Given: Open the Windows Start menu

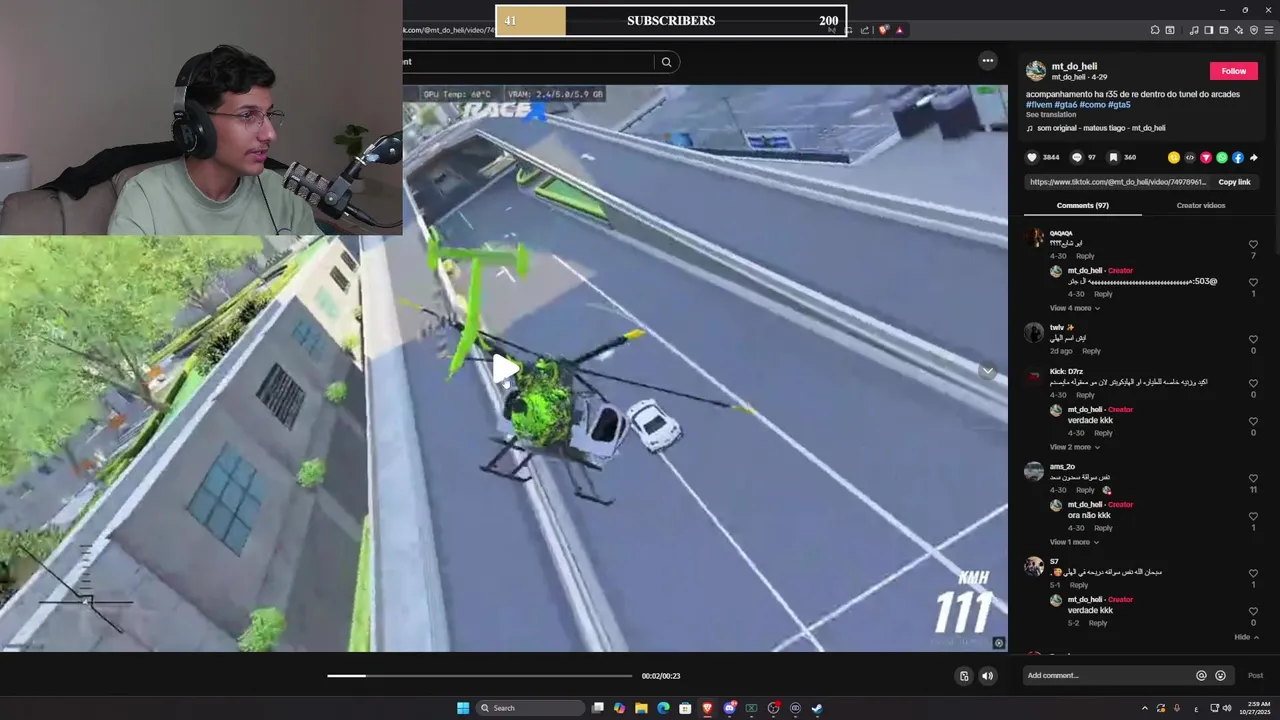Looking at the screenshot, I should (x=463, y=708).
